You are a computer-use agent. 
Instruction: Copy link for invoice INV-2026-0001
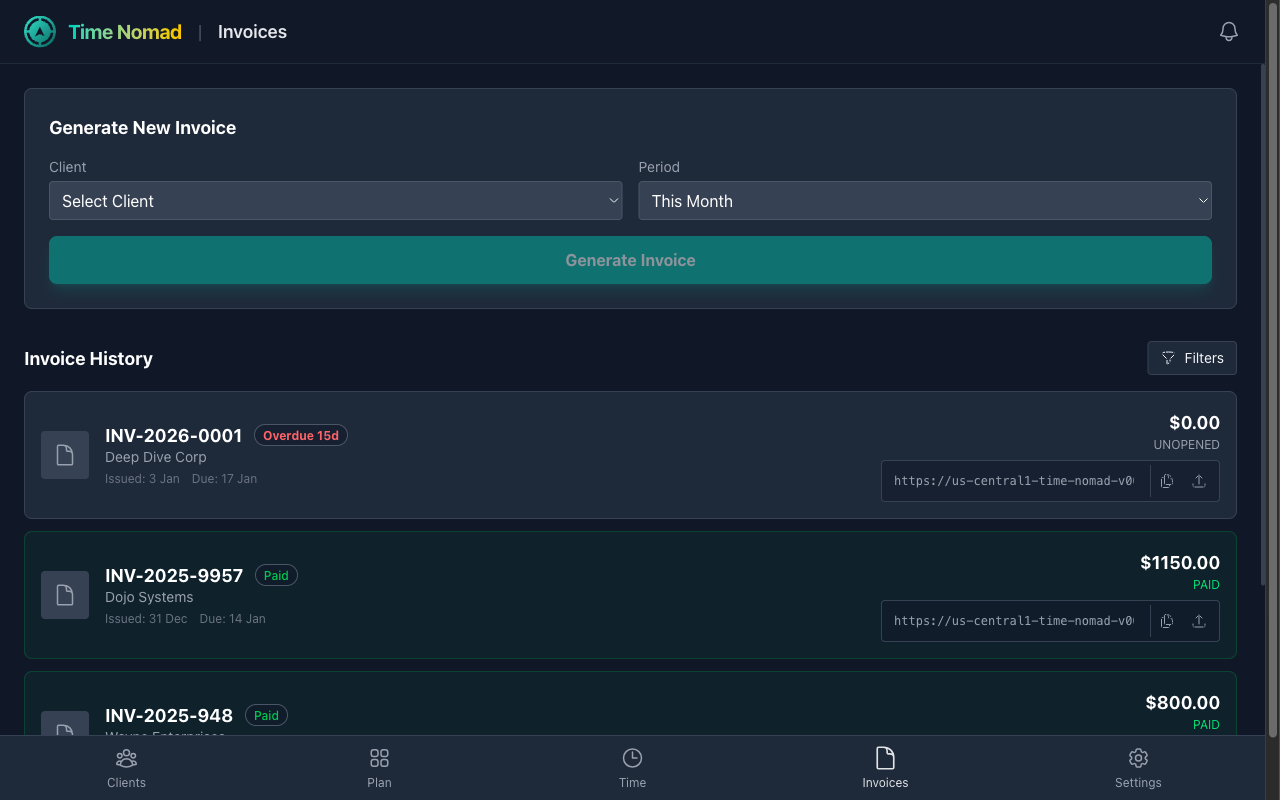pyautogui.click(x=1167, y=481)
